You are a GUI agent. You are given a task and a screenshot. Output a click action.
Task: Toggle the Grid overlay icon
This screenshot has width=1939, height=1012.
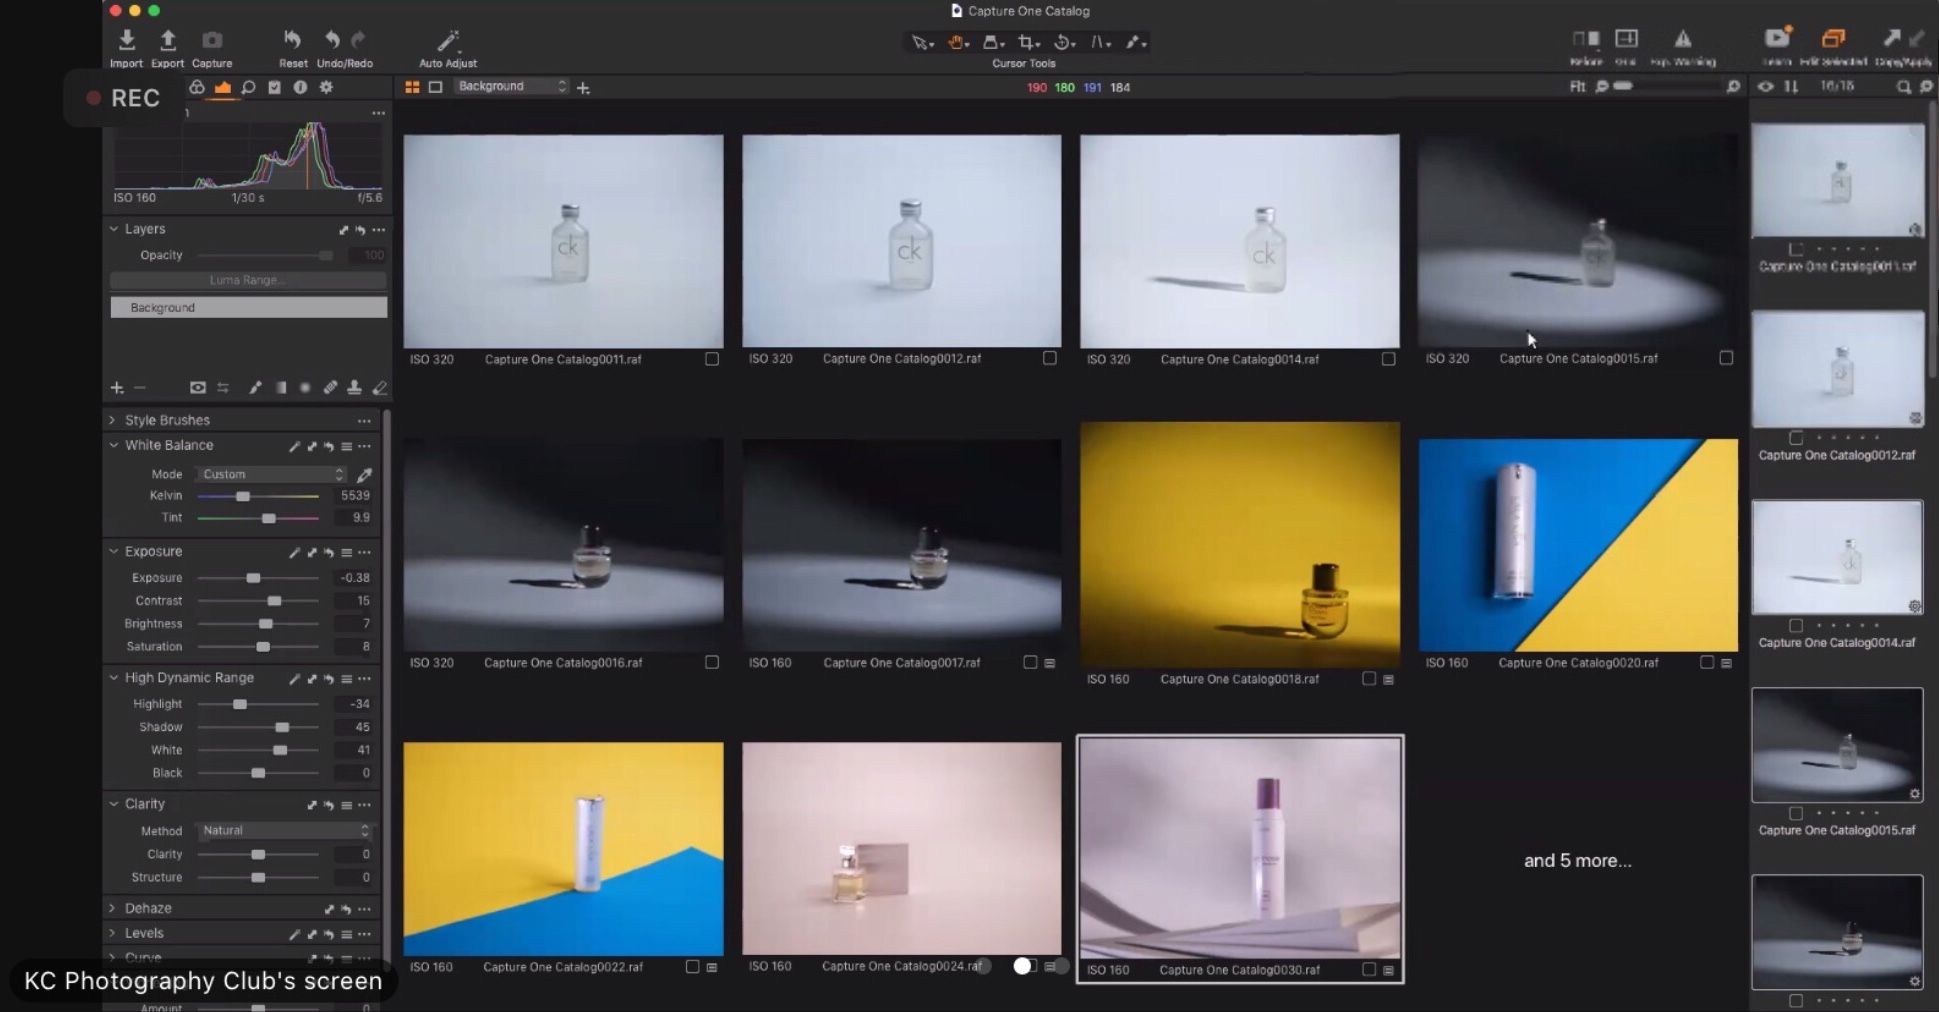[1627, 39]
